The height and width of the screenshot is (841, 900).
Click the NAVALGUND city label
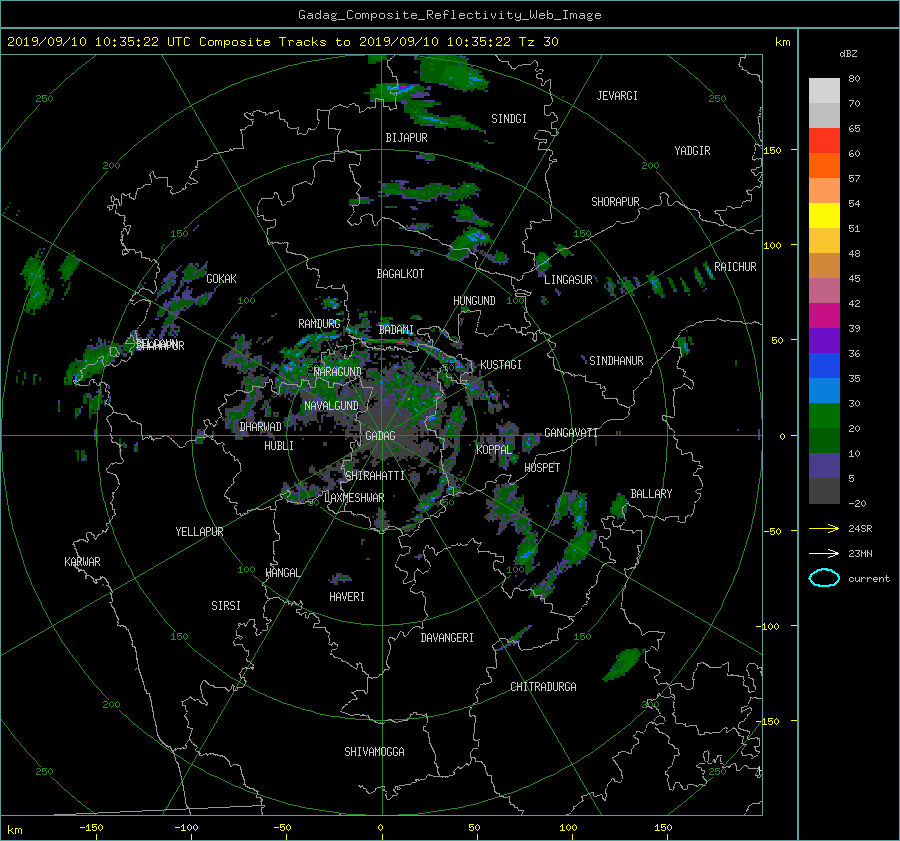pyautogui.click(x=331, y=406)
